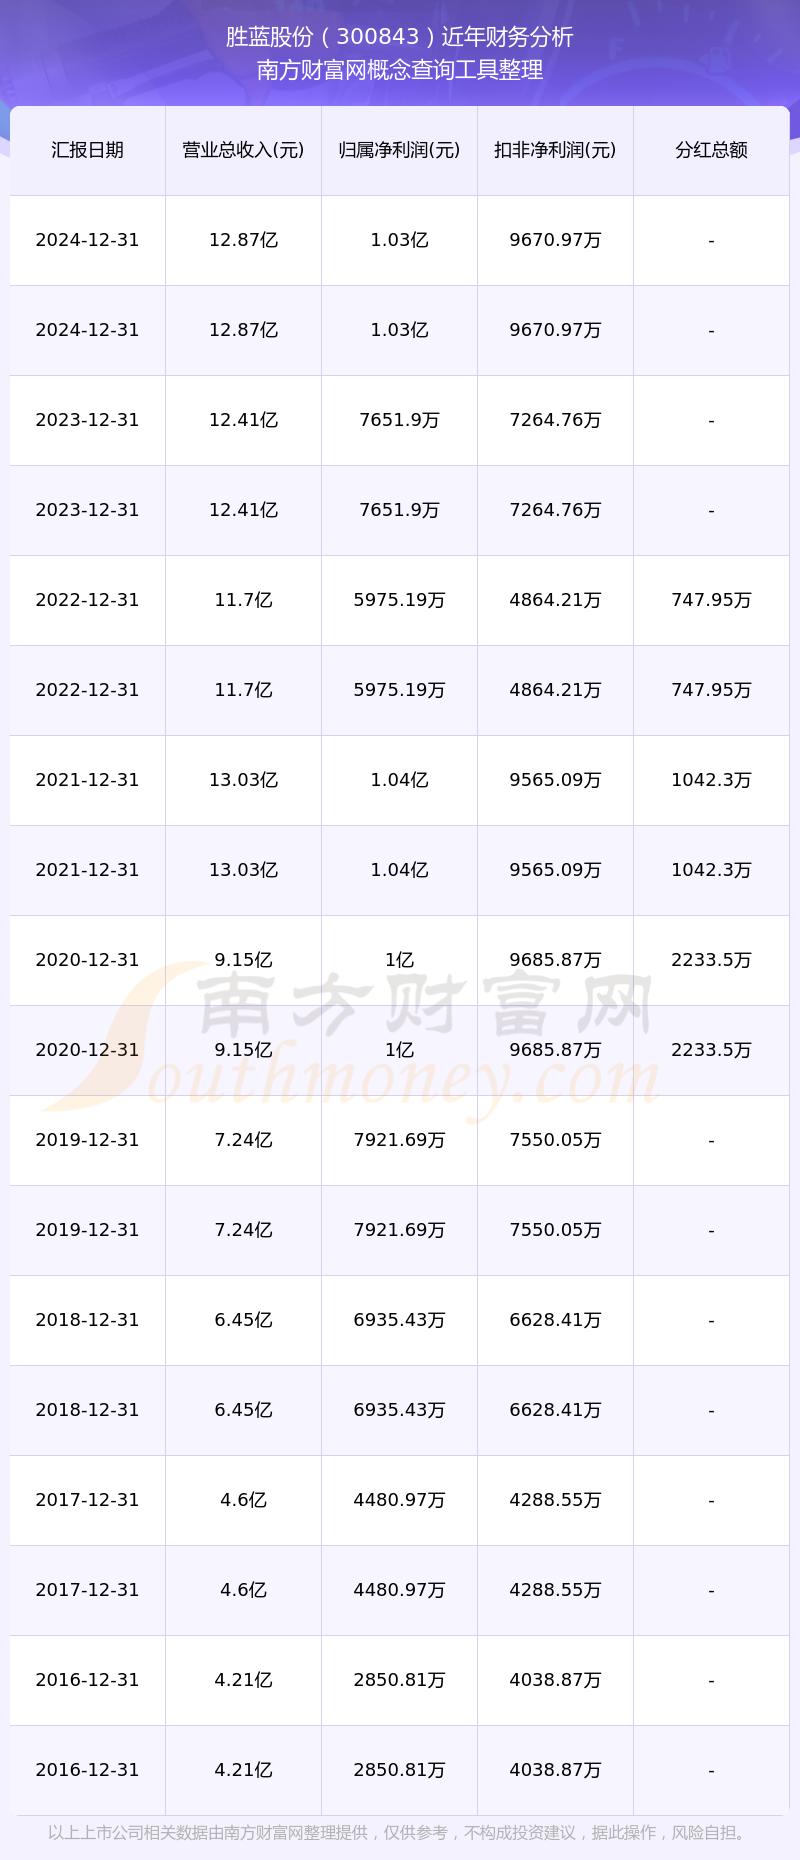Click the 南方财富网概念查询工具整理 subtitle
Image resolution: width=800 pixels, height=1860 pixels.
[x=400, y=70]
